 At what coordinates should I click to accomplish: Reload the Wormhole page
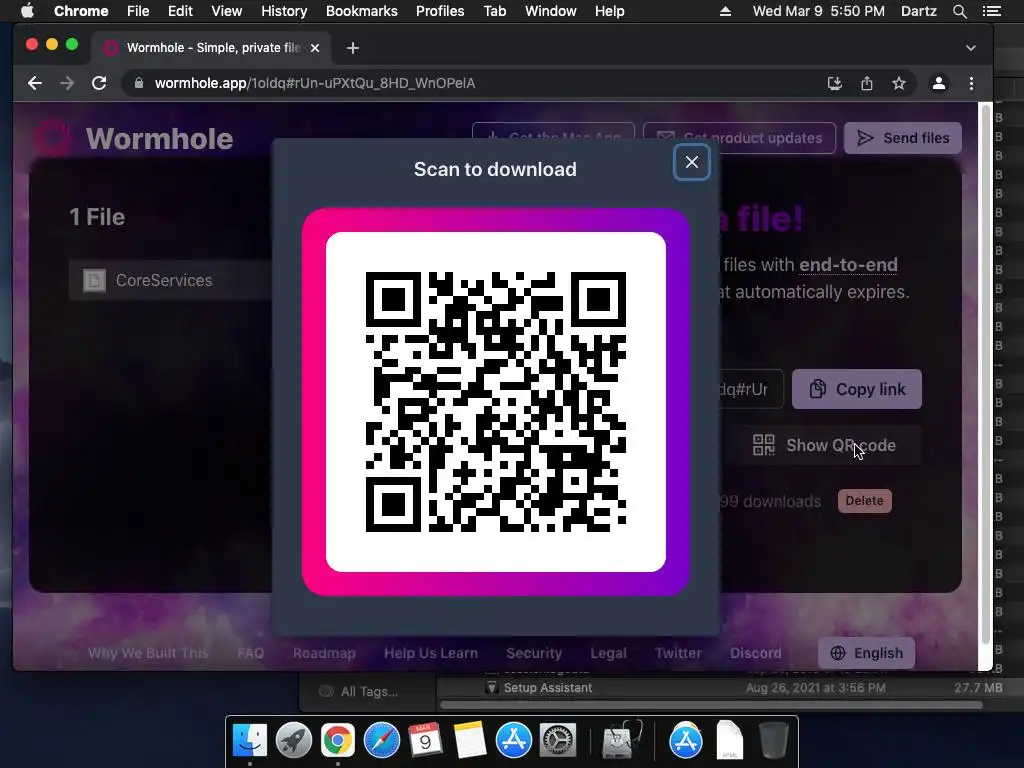[99, 83]
